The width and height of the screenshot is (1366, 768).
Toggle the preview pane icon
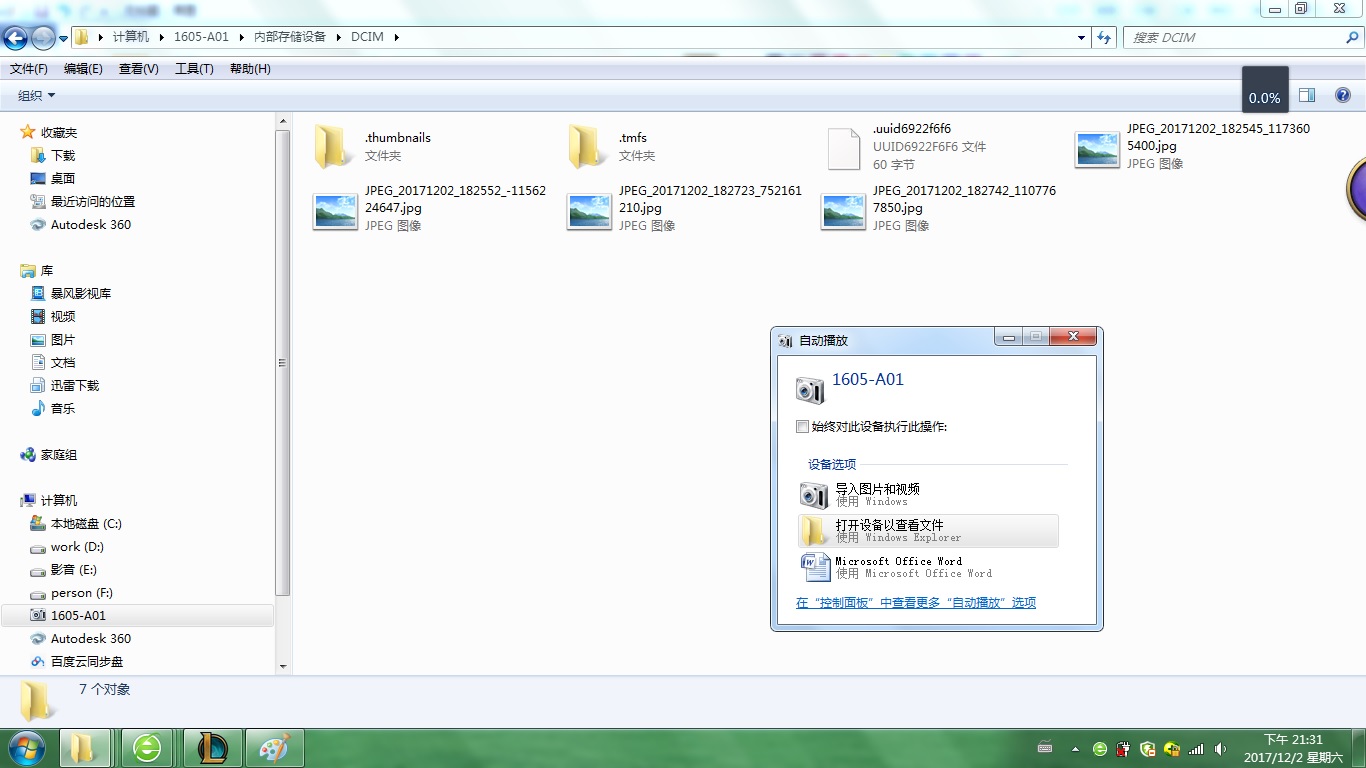1306,95
